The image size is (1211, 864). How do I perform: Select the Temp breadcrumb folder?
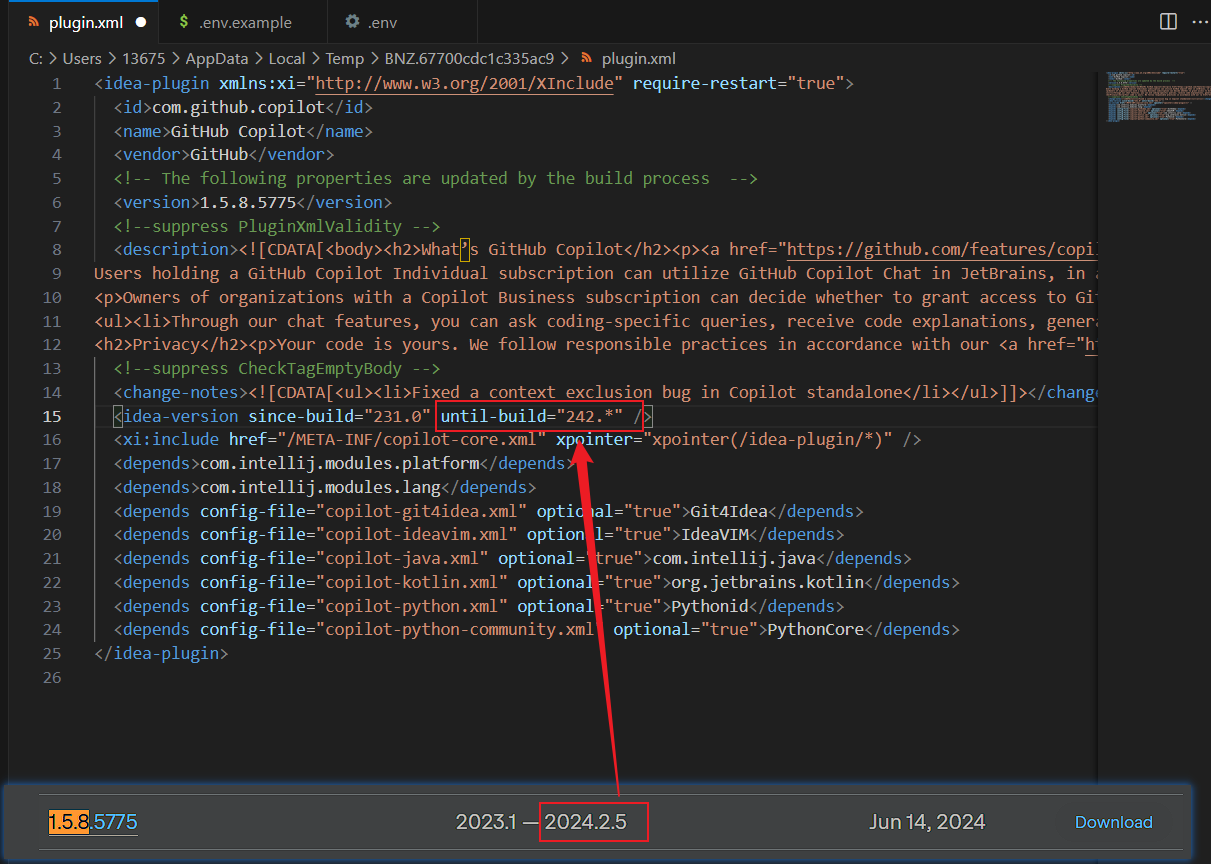pos(345,59)
